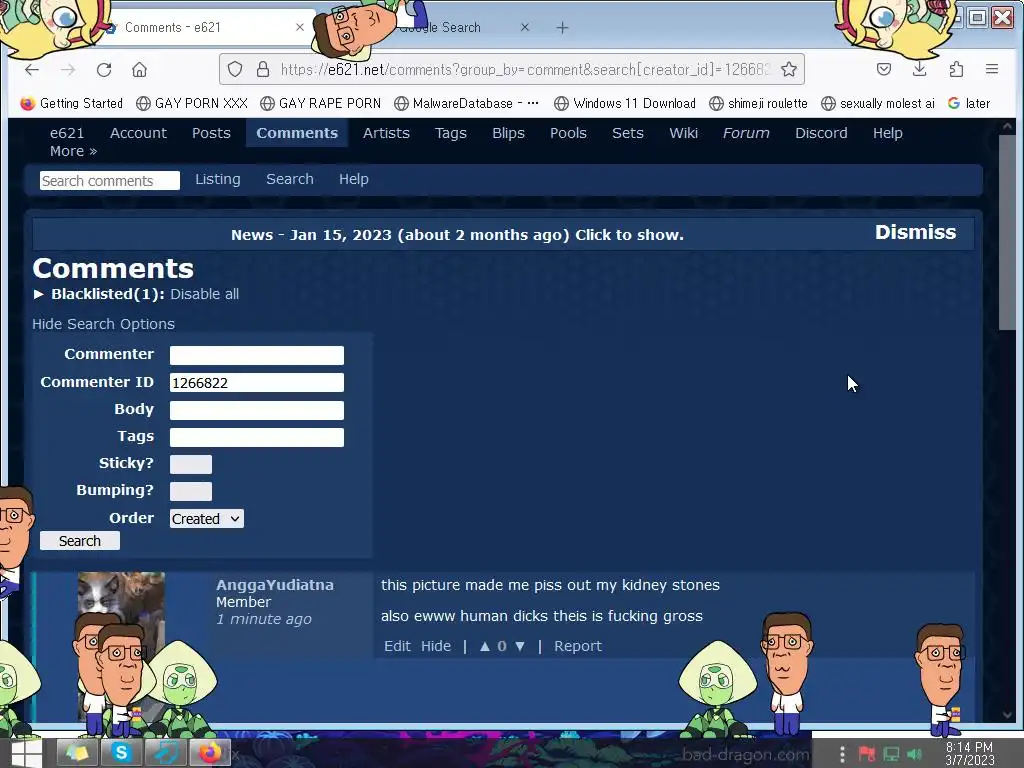Open the Getting Started bookmark
This screenshot has height=768, width=1024.
click(72, 103)
